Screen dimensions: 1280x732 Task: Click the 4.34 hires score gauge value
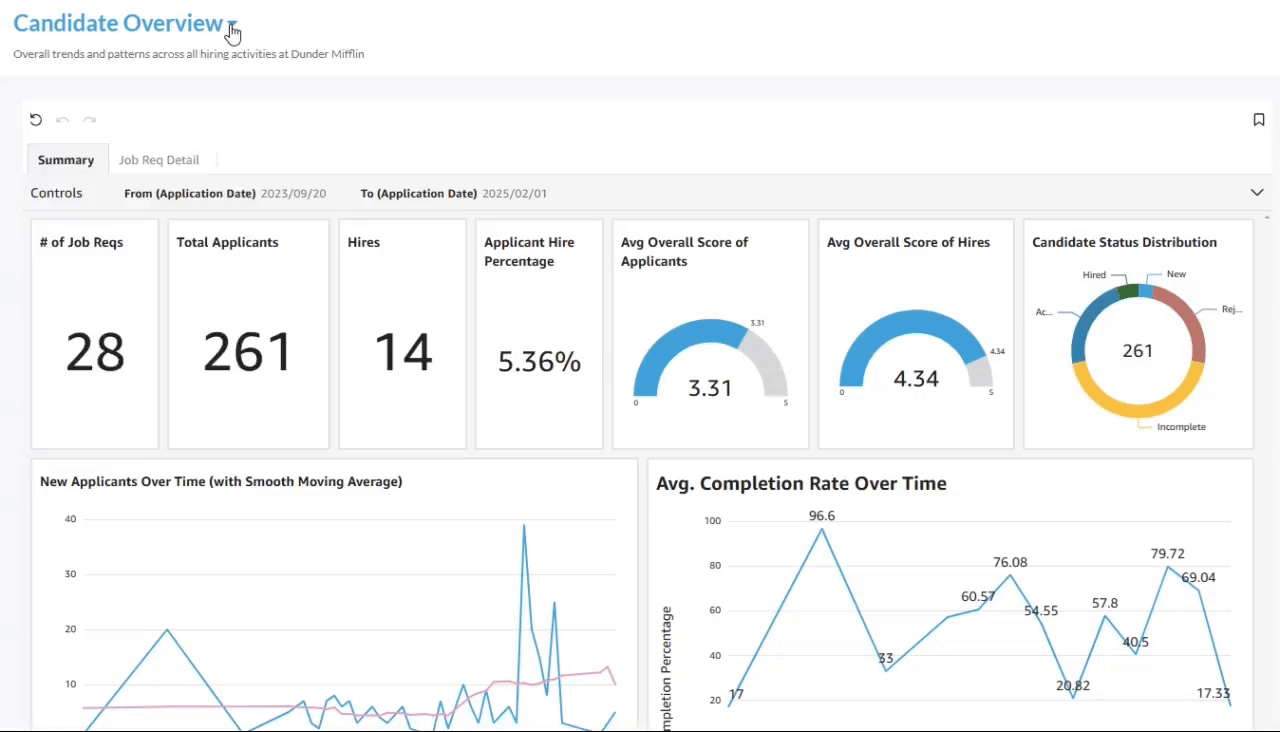coord(916,379)
